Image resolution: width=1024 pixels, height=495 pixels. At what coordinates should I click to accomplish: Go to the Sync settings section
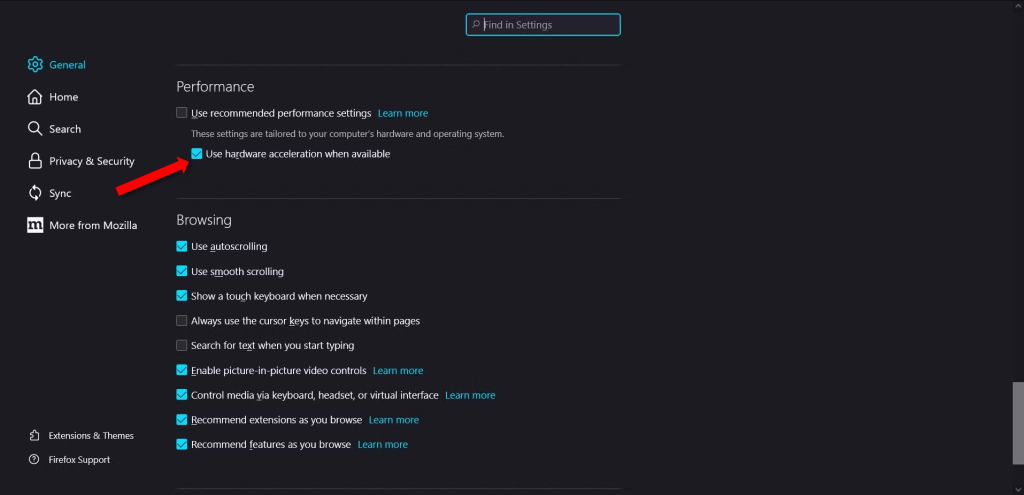pyautogui.click(x=60, y=193)
